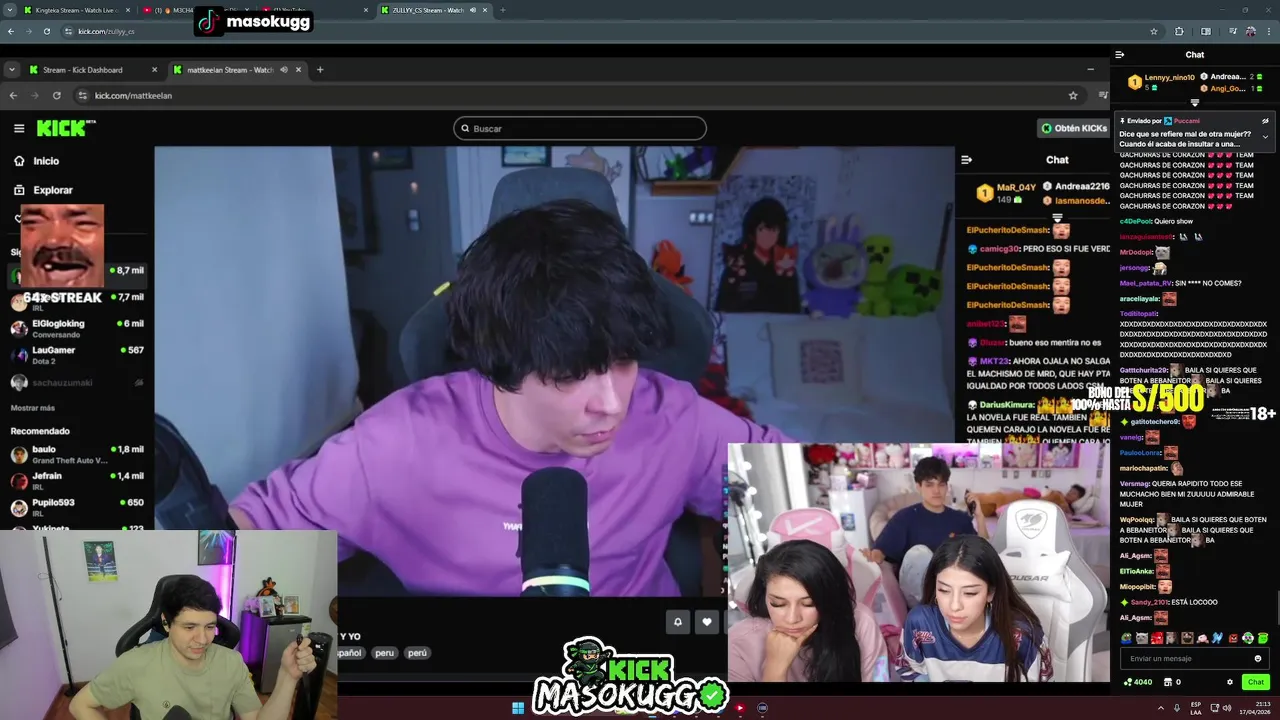The width and height of the screenshot is (1280, 720).
Task: Bookmark kick.com/zullyy_cs with star icon
Action: [1154, 31]
